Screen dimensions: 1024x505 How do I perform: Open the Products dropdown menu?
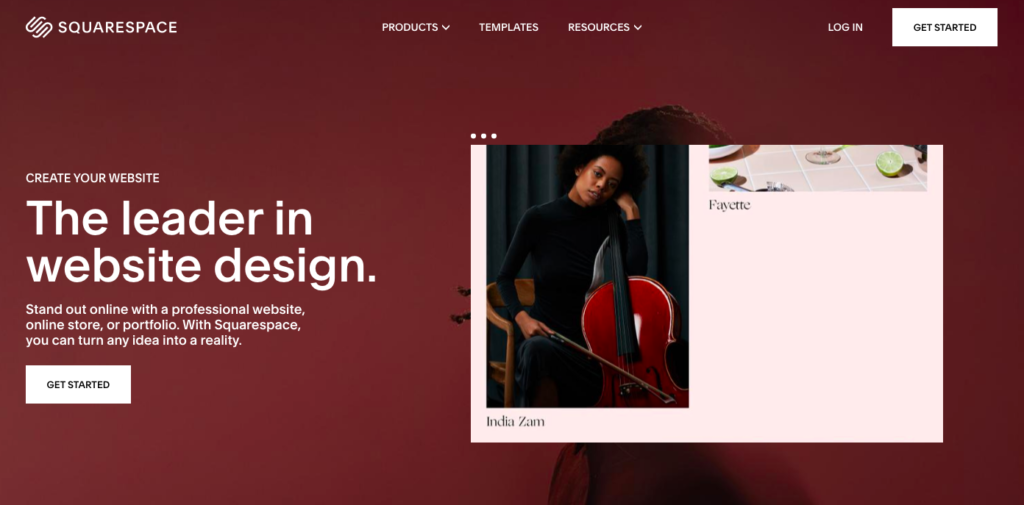415,27
